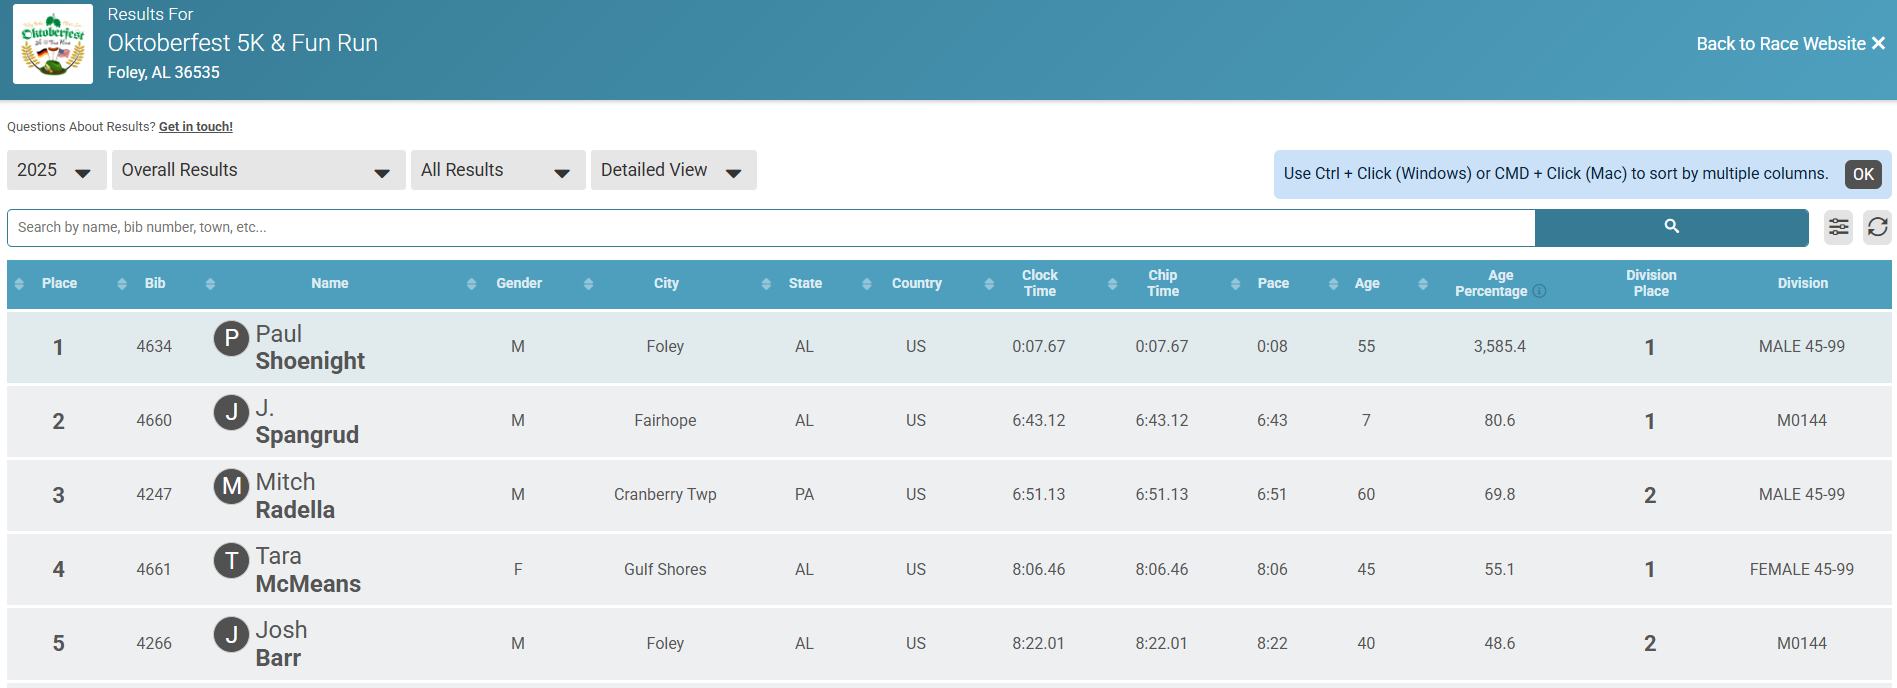Screen dimensions: 1897x688
Task: Sort results by Bib column
Action: (155, 283)
